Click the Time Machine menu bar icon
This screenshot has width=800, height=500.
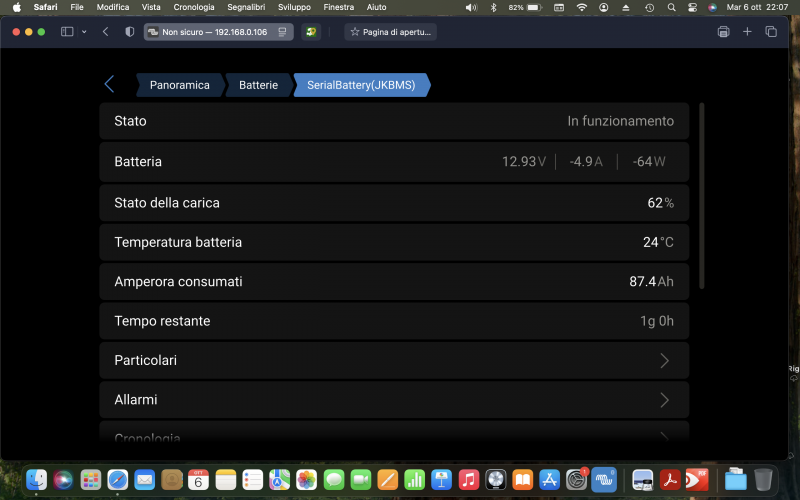649,7
